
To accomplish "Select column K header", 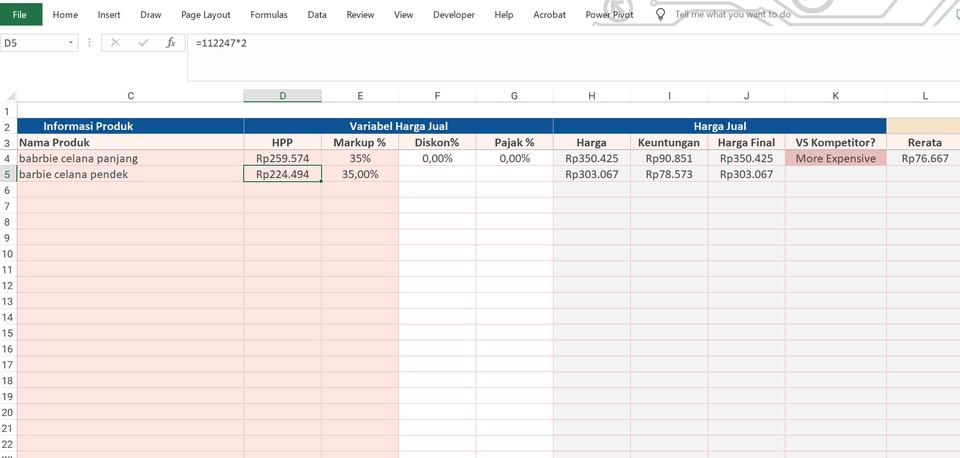I will [836, 96].
